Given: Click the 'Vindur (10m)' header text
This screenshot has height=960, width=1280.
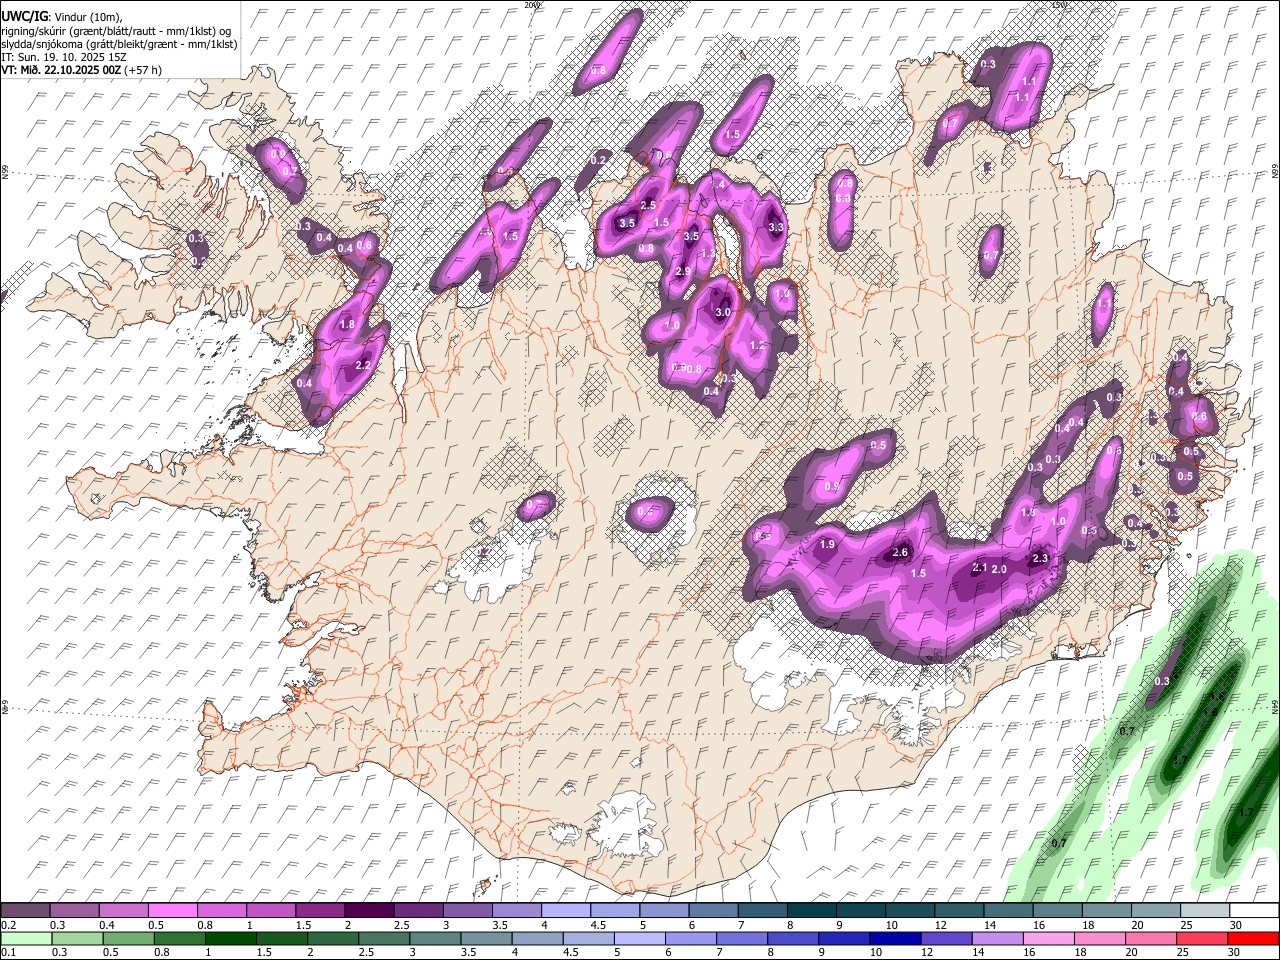Looking at the screenshot, I should [86, 17].
